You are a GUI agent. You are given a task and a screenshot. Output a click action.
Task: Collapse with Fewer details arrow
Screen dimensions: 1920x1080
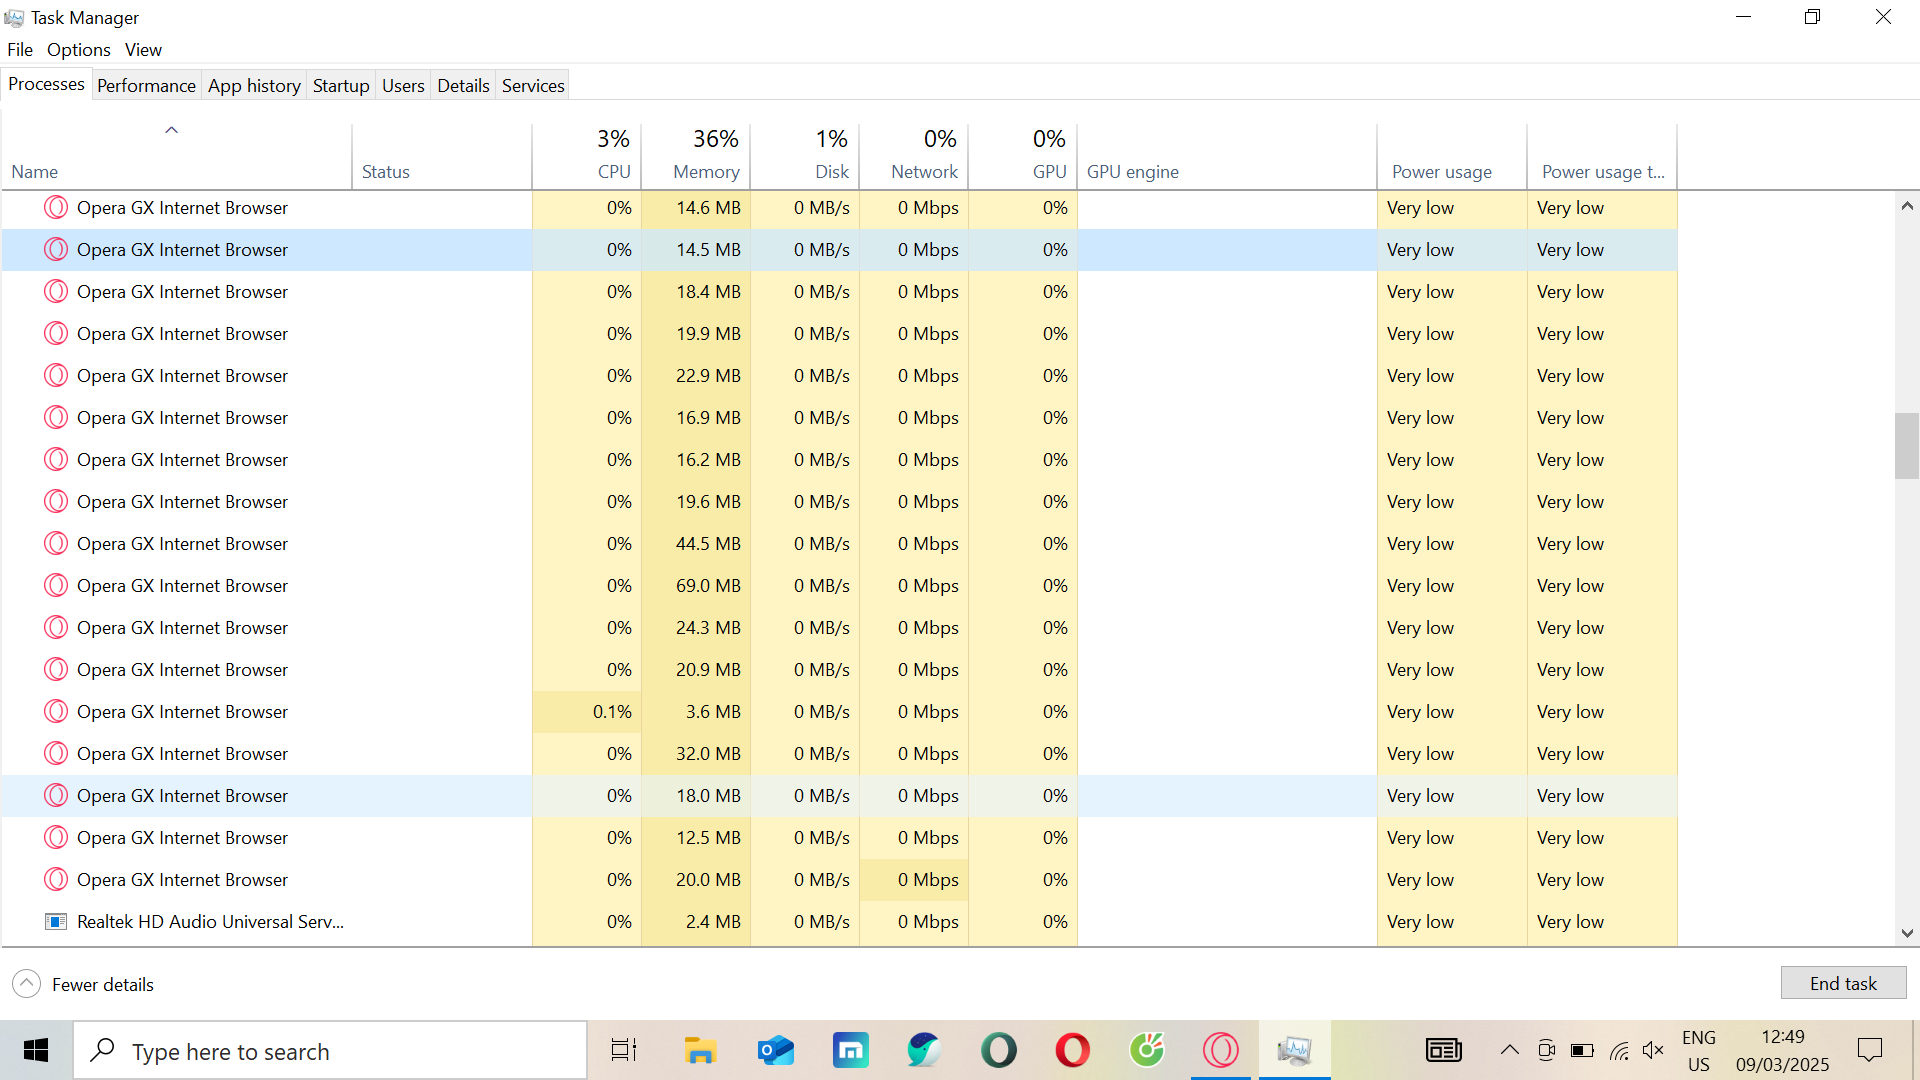(x=27, y=984)
